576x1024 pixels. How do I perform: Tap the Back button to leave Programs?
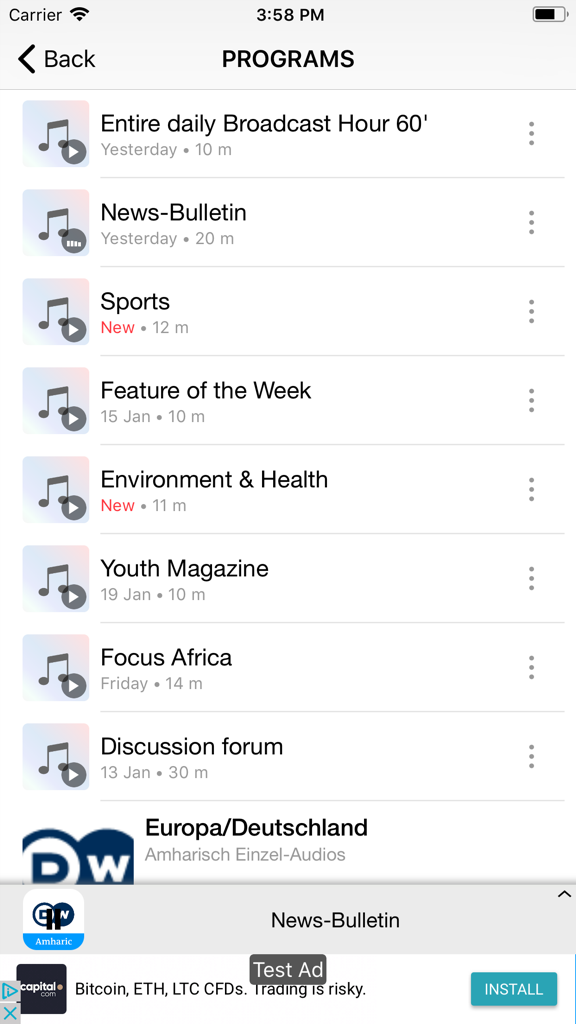55,59
